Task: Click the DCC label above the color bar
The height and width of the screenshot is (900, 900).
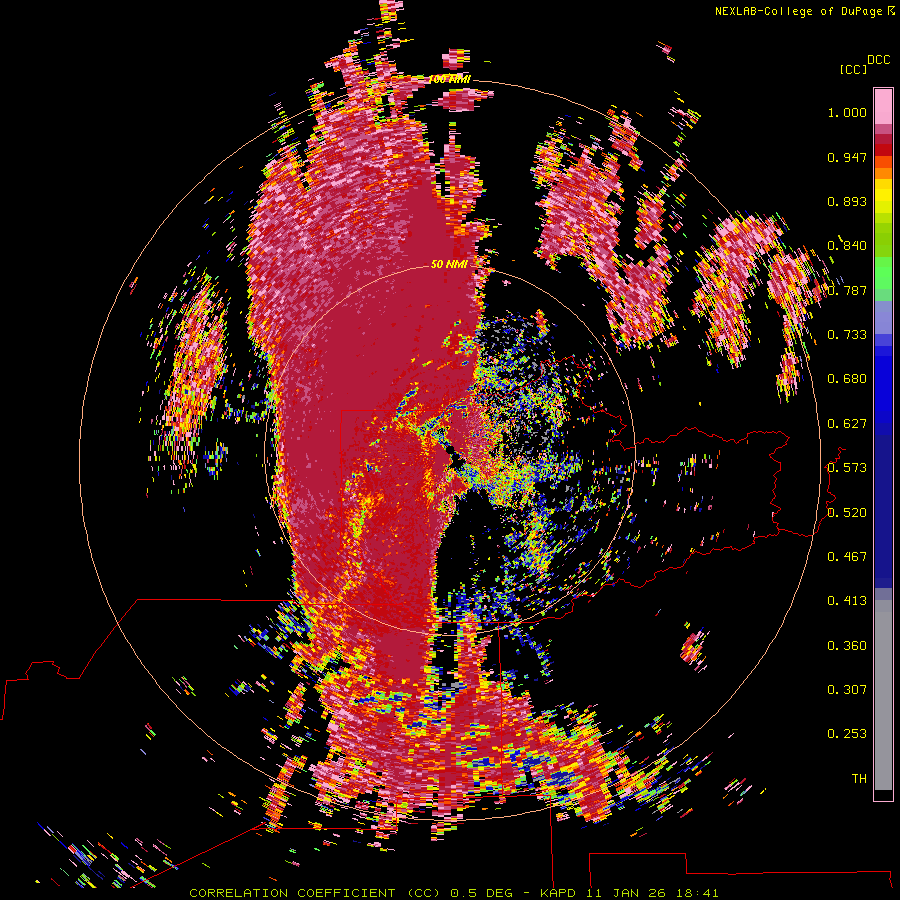Action: [x=878, y=60]
